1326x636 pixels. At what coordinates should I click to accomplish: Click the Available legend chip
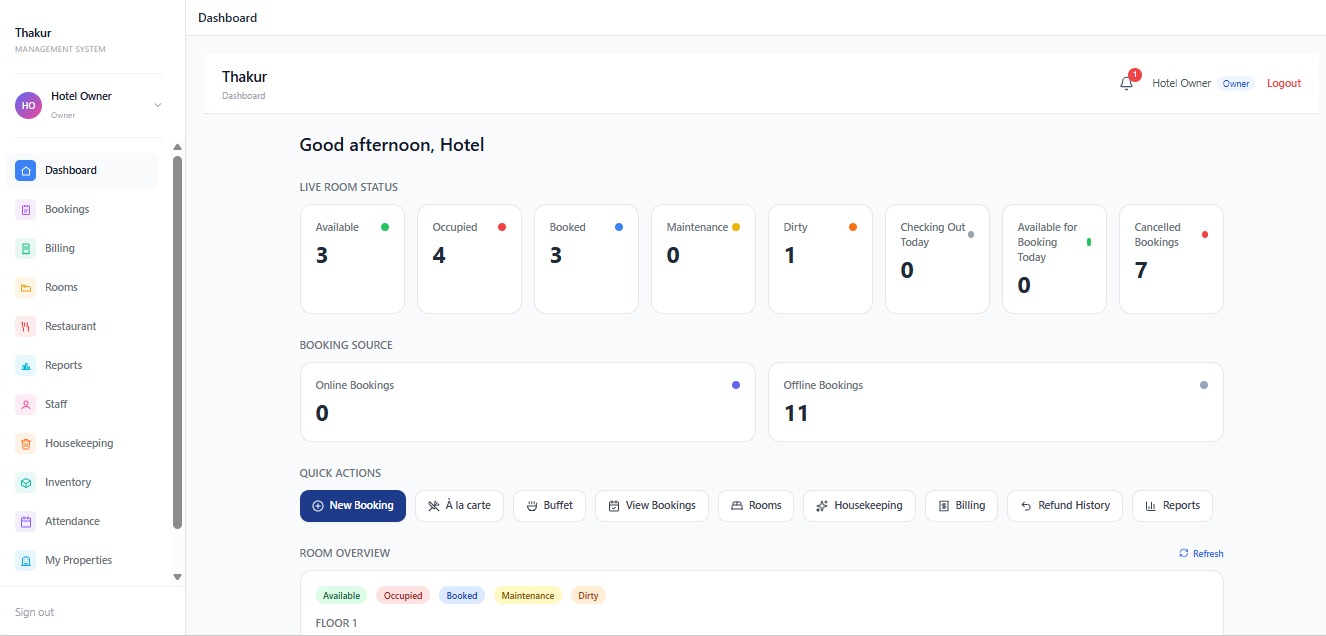[x=342, y=596]
